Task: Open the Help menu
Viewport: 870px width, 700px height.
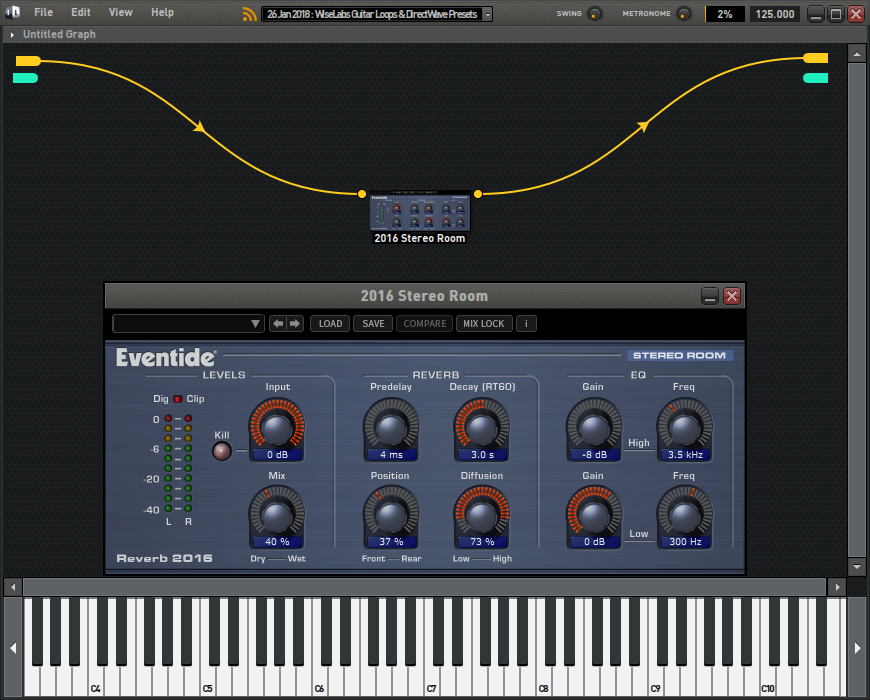Action: 162,12
